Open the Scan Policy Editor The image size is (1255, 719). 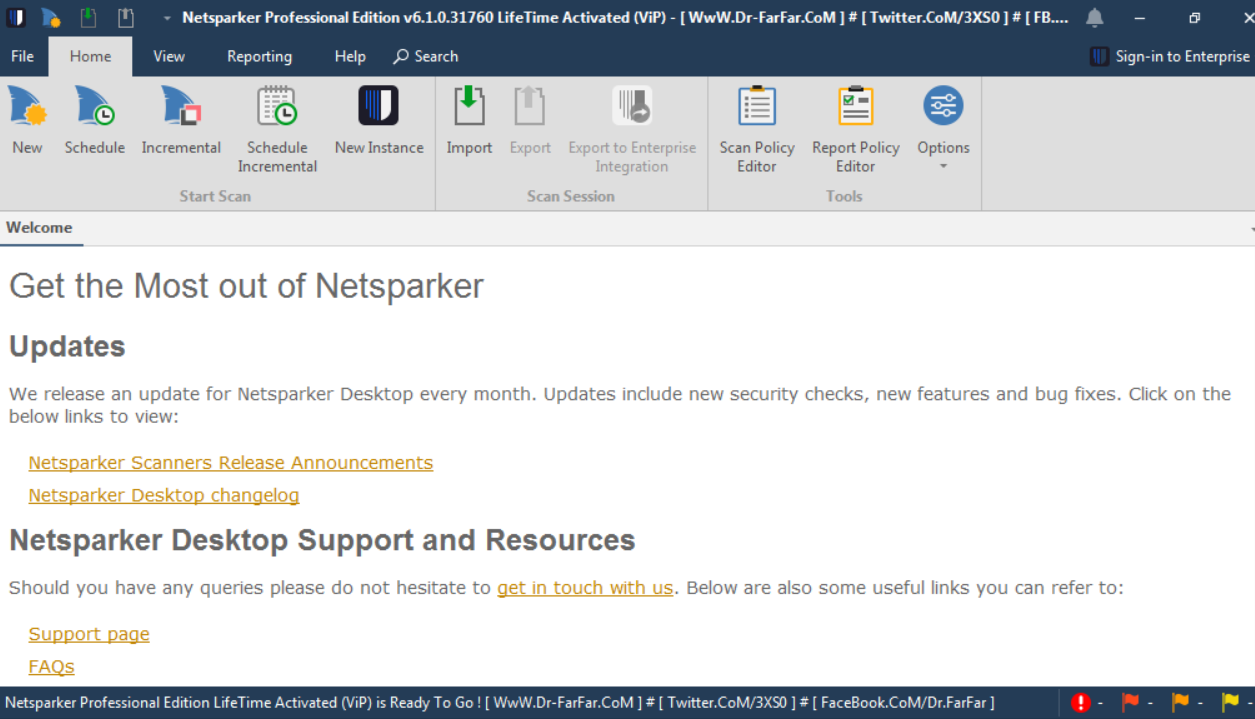[757, 128]
